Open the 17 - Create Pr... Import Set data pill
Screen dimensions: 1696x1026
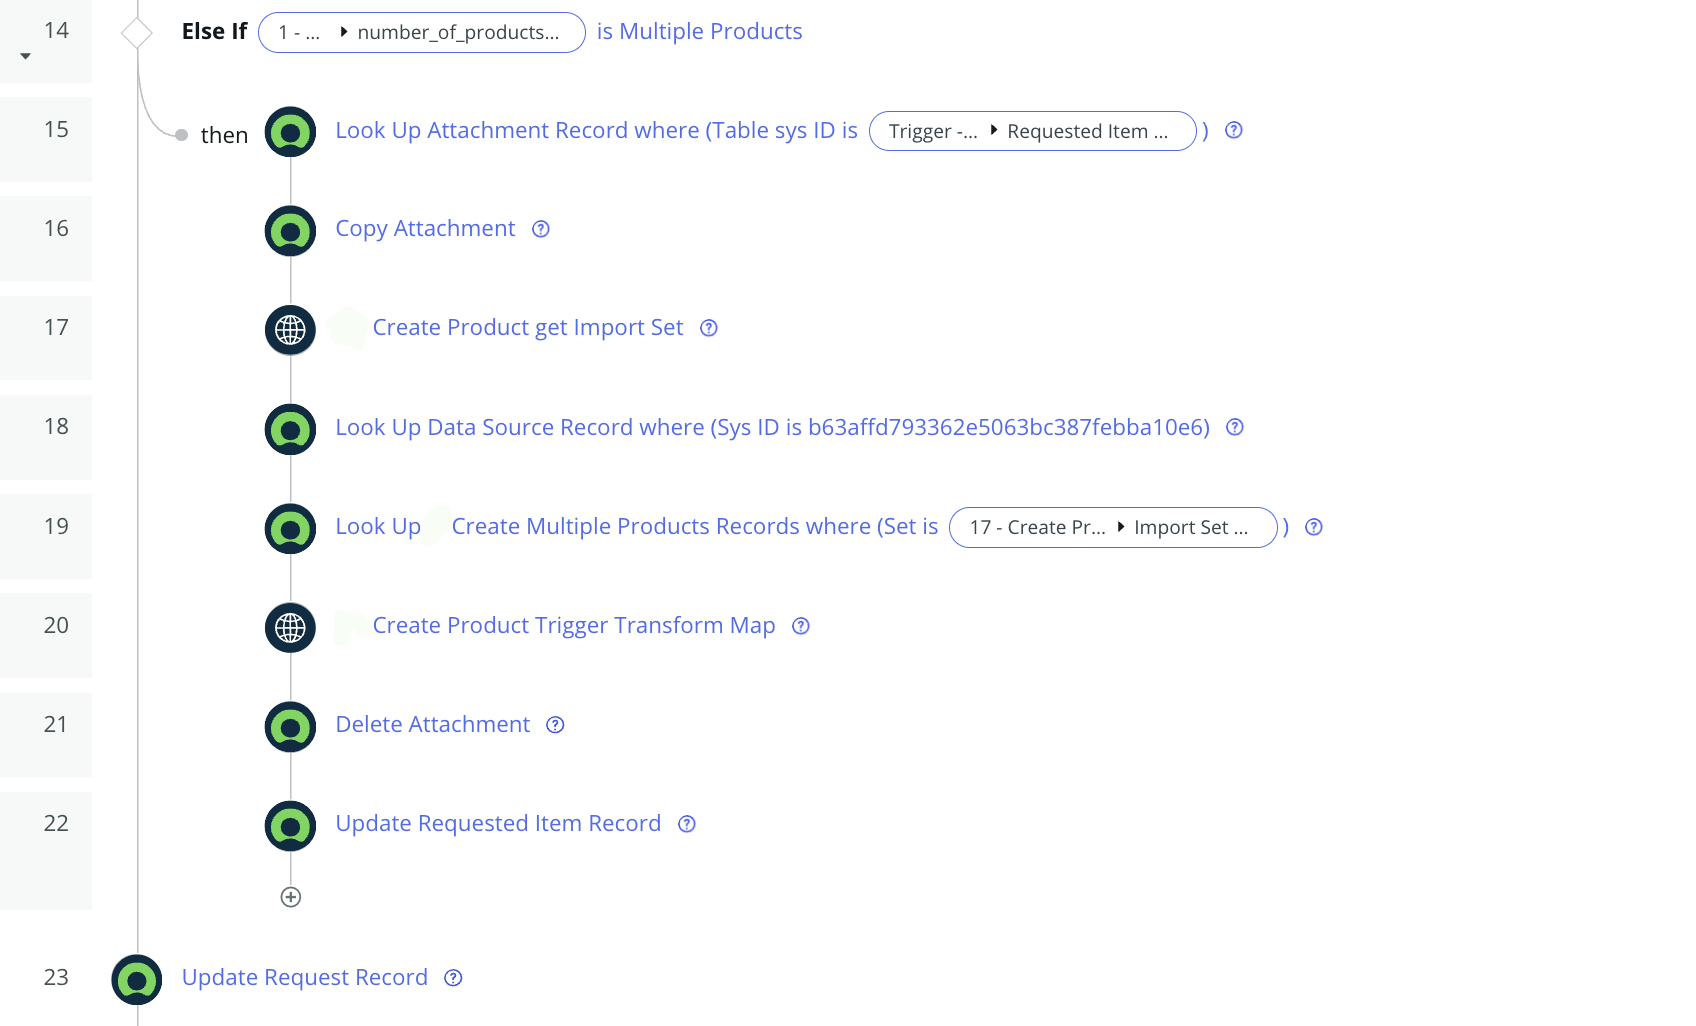[x=1113, y=527]
